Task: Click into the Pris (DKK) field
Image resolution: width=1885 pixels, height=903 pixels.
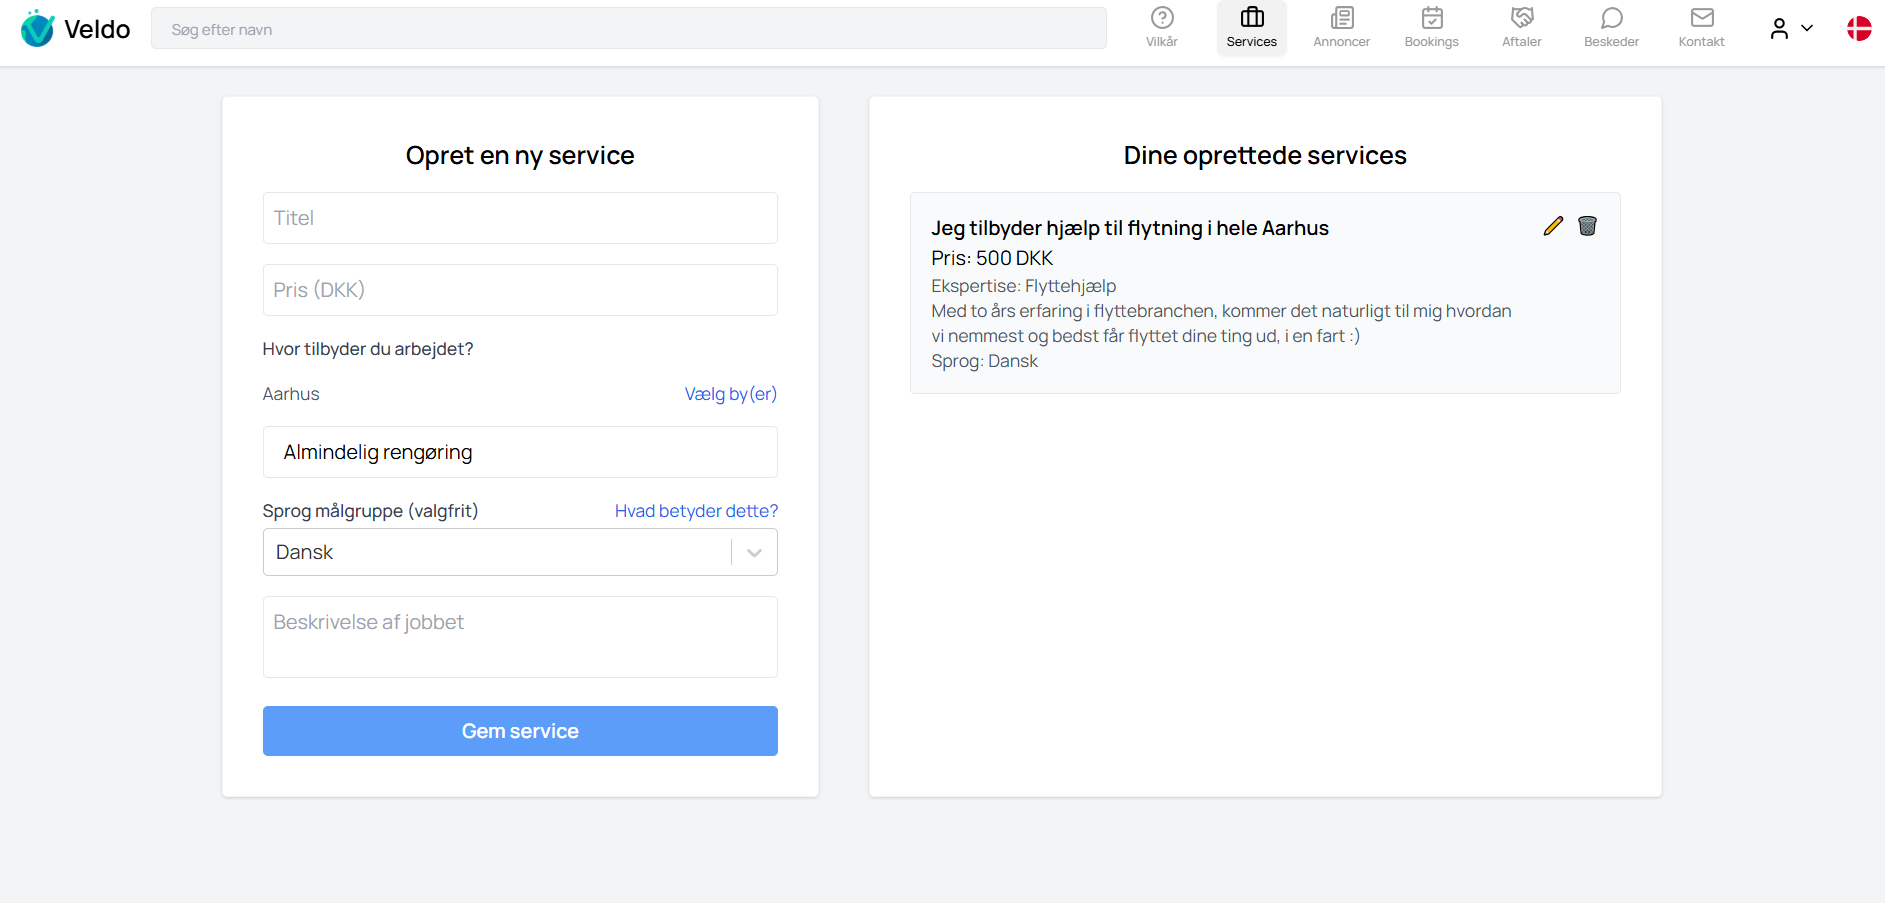Action: (x=520, y=290)
